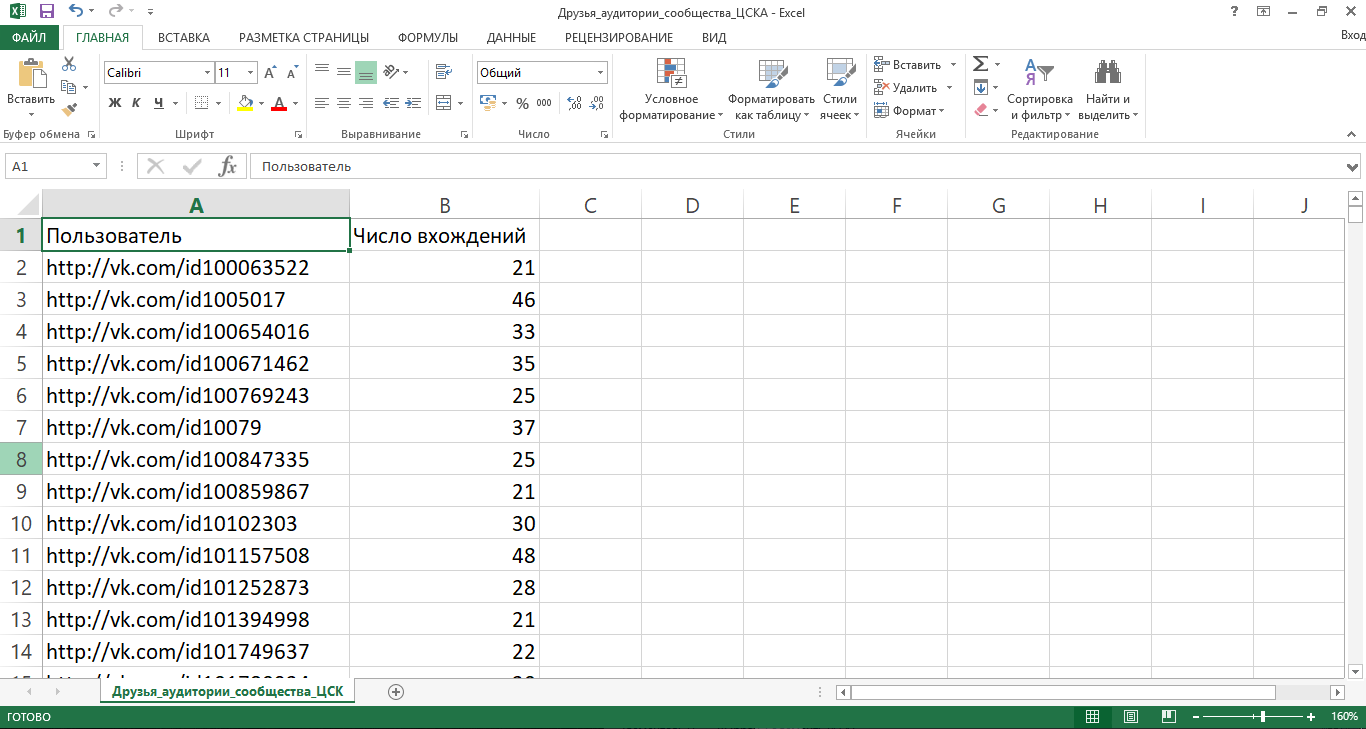Open the ФАЙЛ backstage tab

pos(30,37)
